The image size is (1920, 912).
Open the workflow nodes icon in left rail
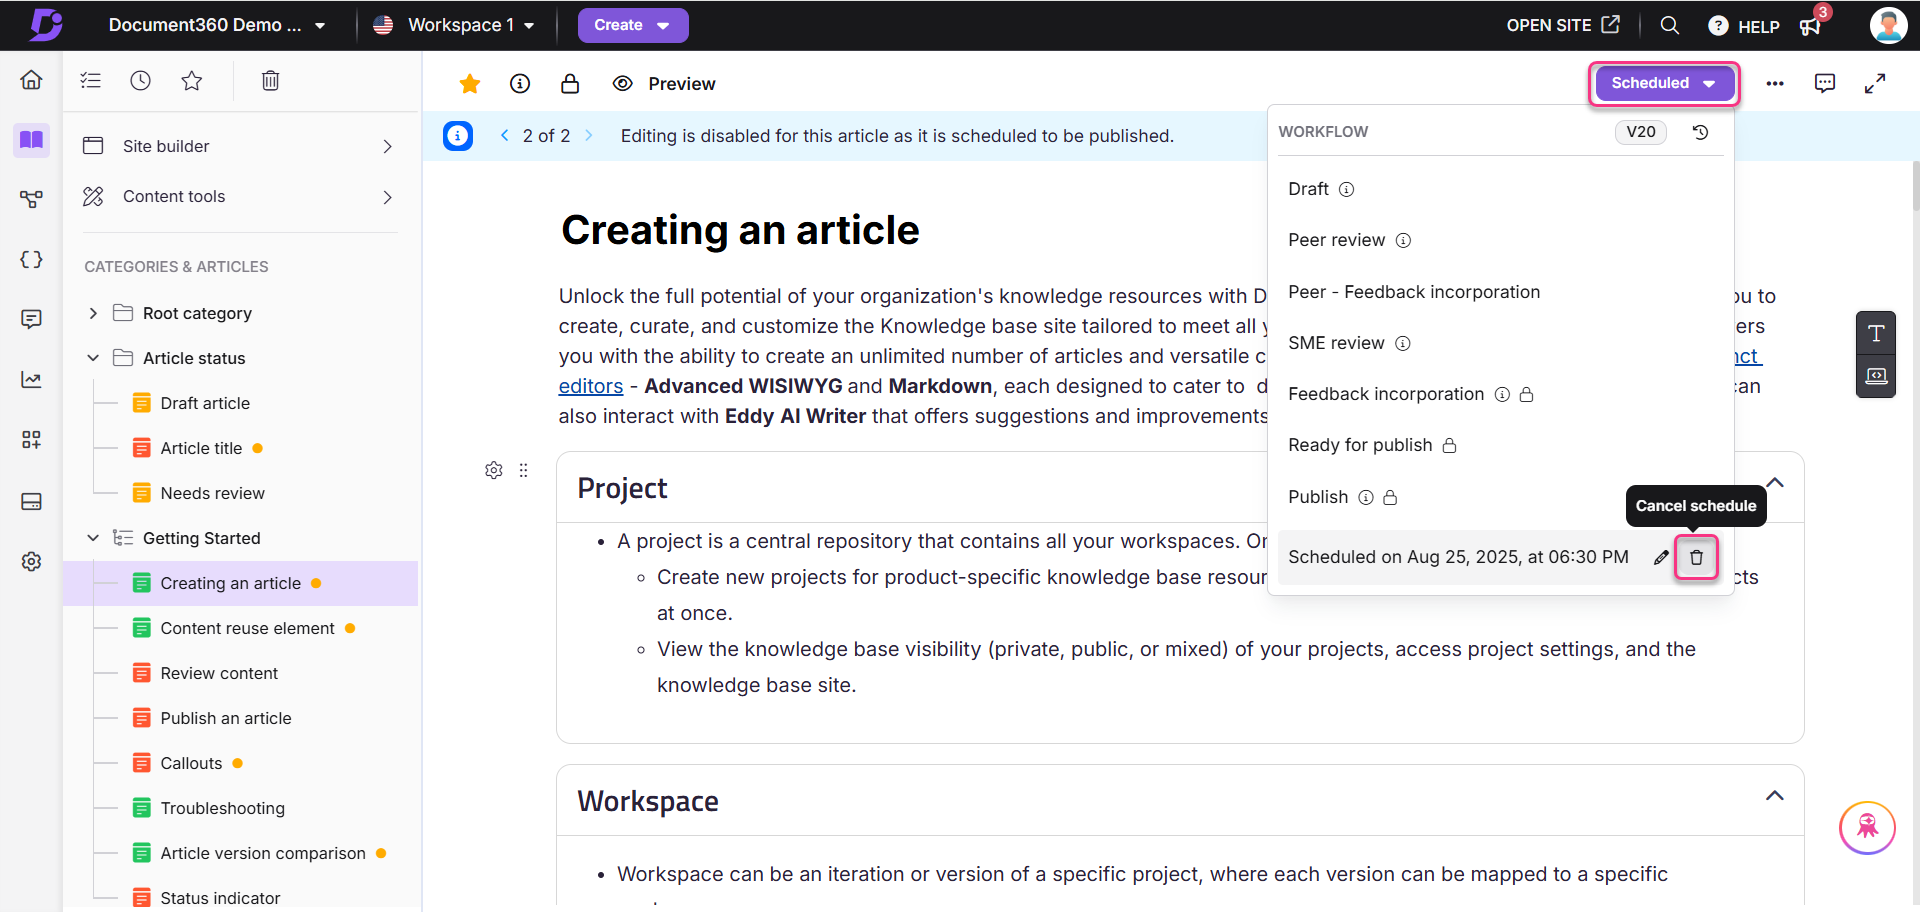[x=31, y=199]
